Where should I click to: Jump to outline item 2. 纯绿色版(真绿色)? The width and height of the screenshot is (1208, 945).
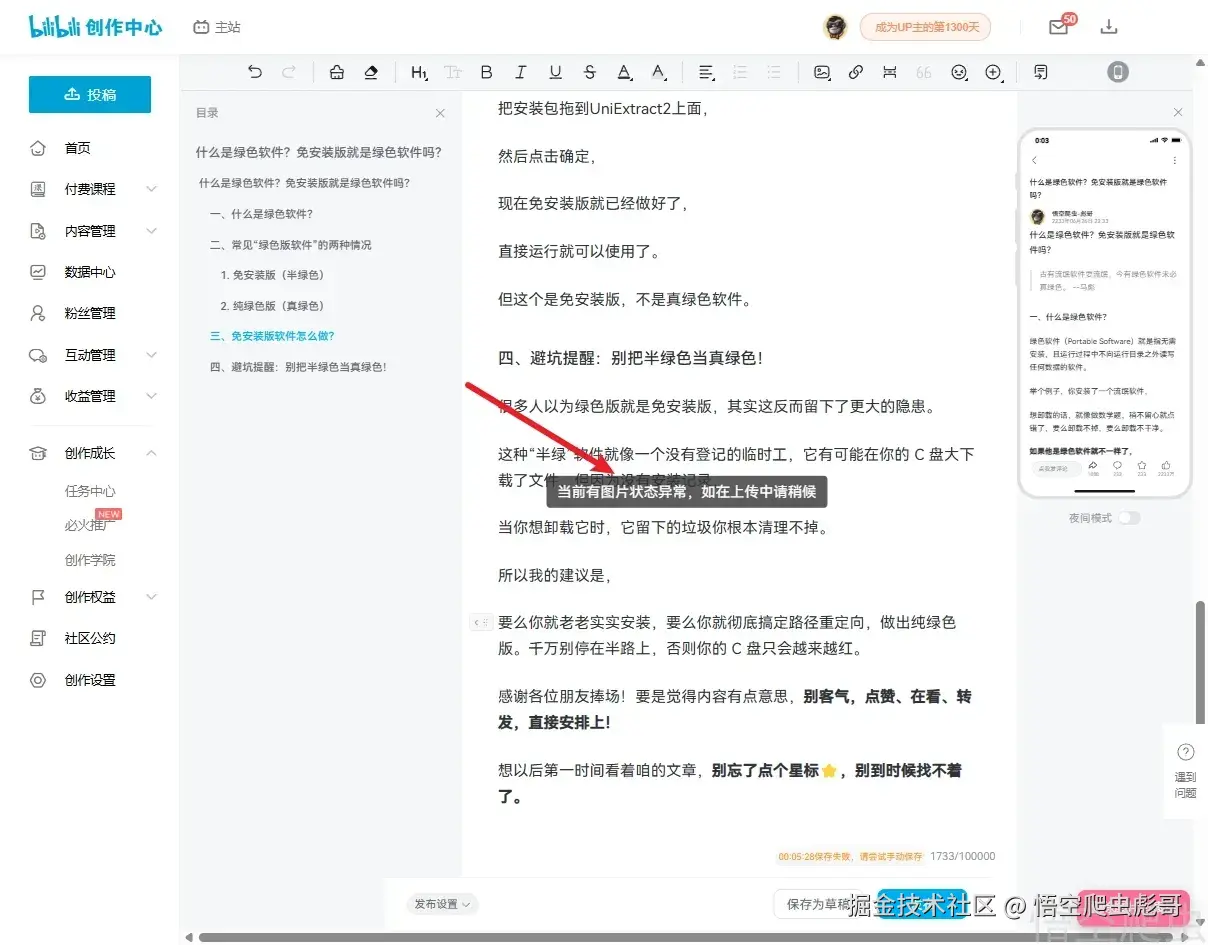pyautogui.click(x=272, y=305)
